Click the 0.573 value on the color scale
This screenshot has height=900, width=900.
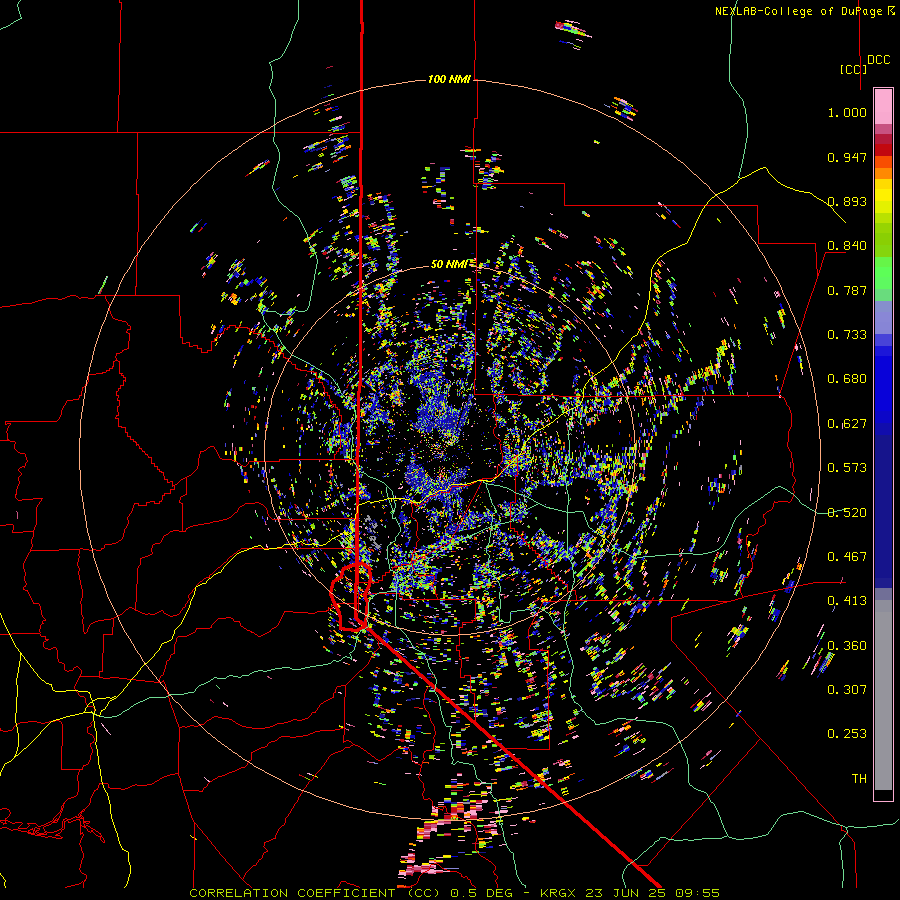(847, 468)
